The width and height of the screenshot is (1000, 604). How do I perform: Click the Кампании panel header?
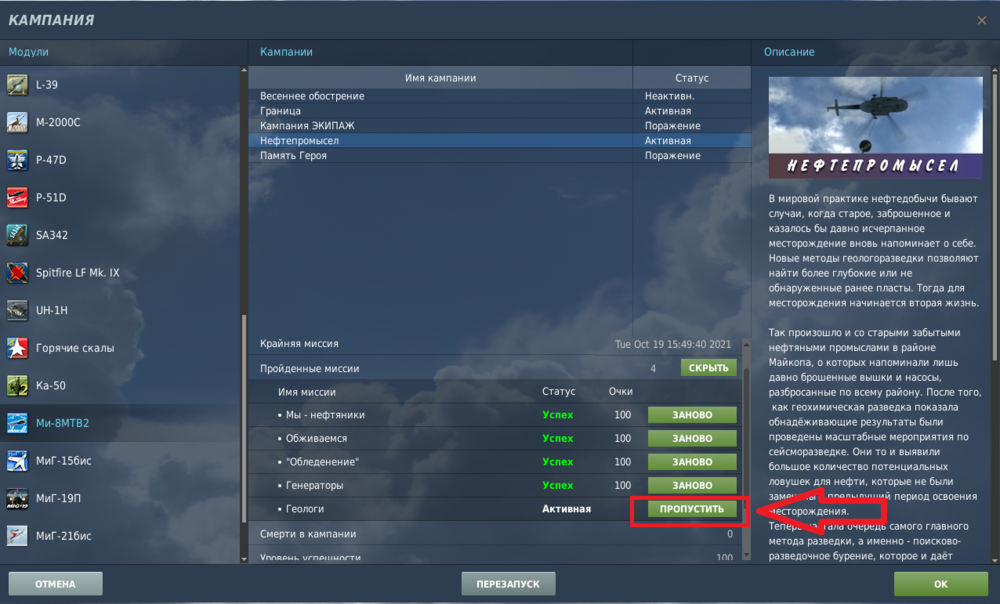coord(286,52)
